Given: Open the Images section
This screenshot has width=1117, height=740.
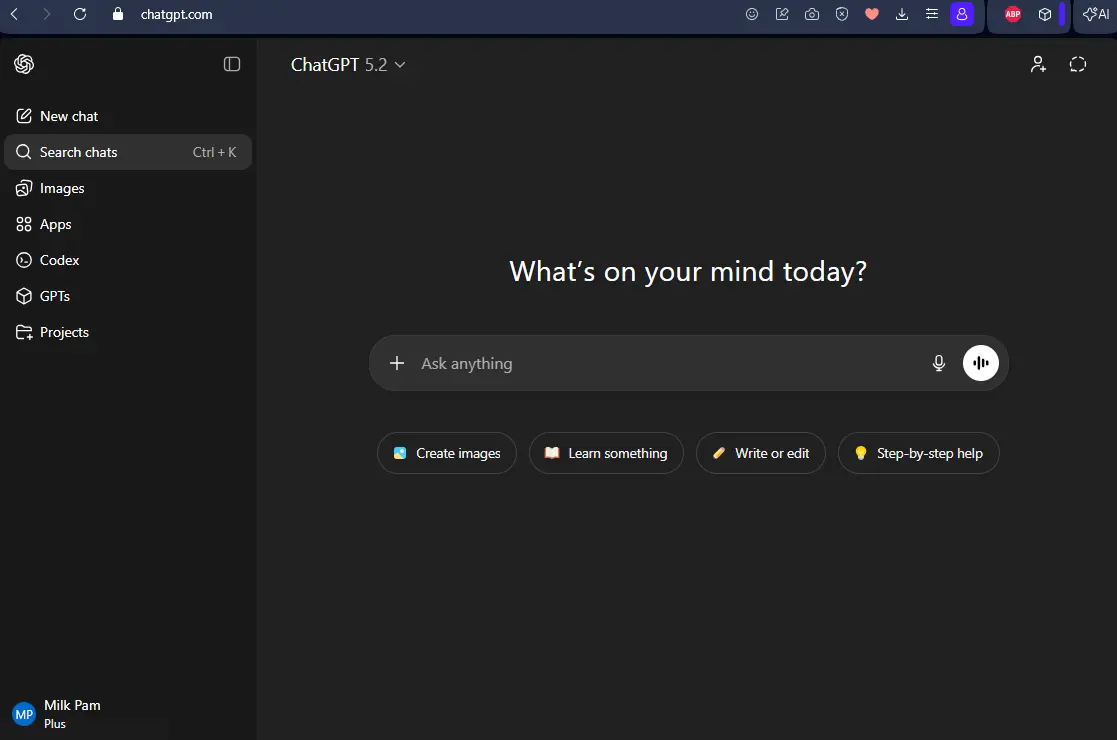Looking at the screenshot, I should click(x=128, y=188).
